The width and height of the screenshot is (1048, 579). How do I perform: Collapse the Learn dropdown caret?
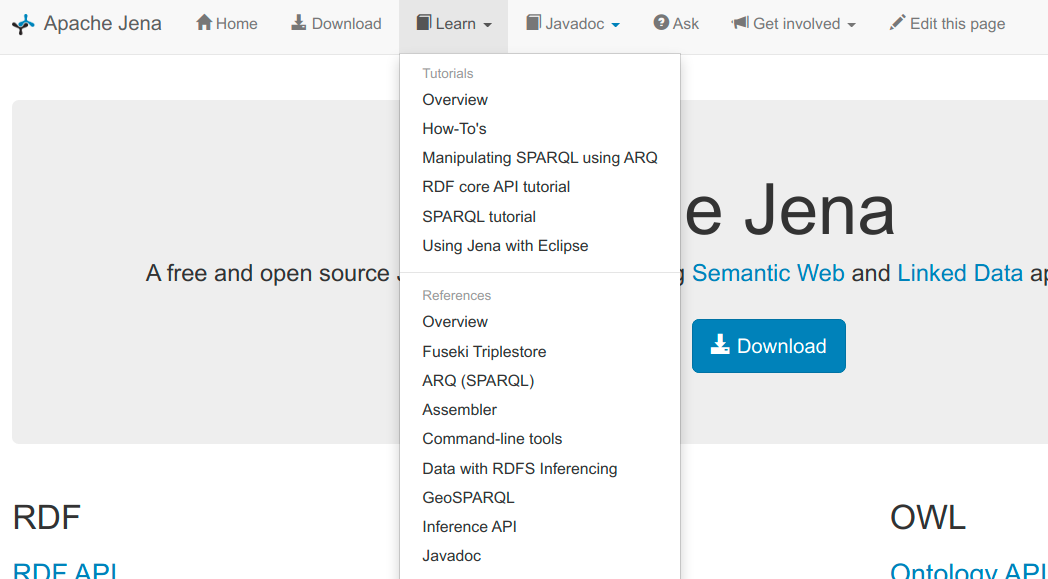click(x=487, y=25)
